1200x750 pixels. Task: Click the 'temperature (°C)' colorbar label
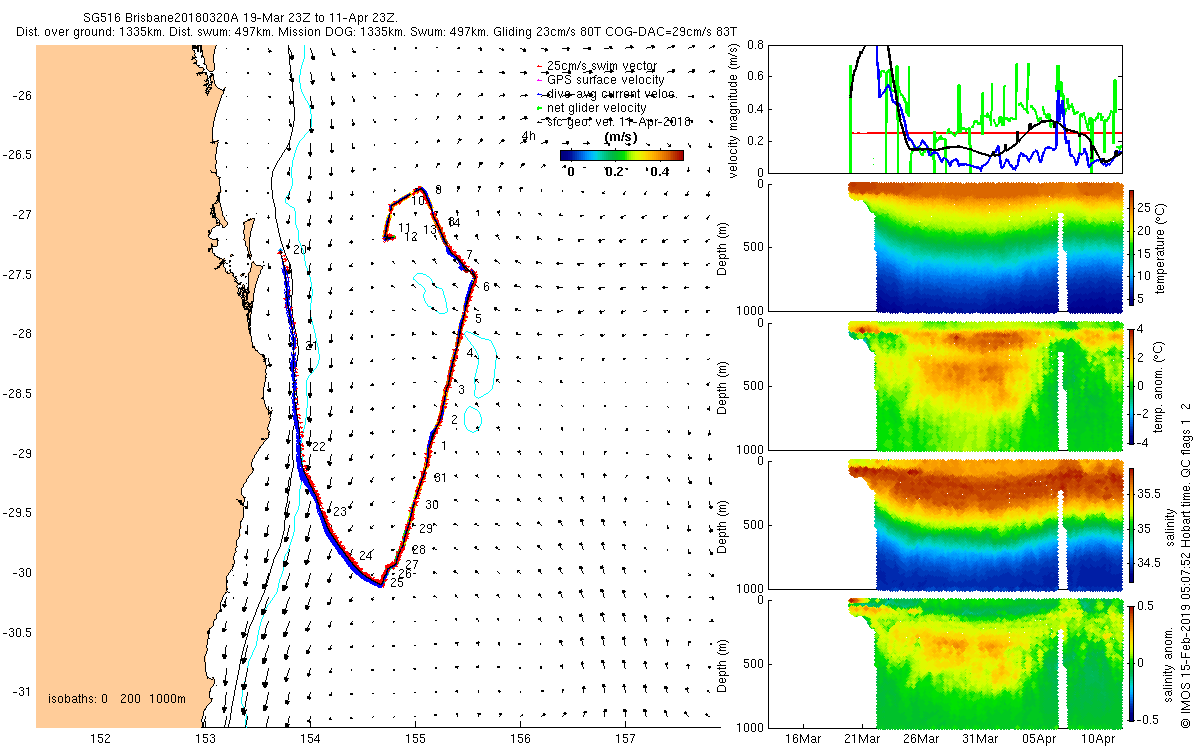pyautogui.click(x=1162, y=247)
